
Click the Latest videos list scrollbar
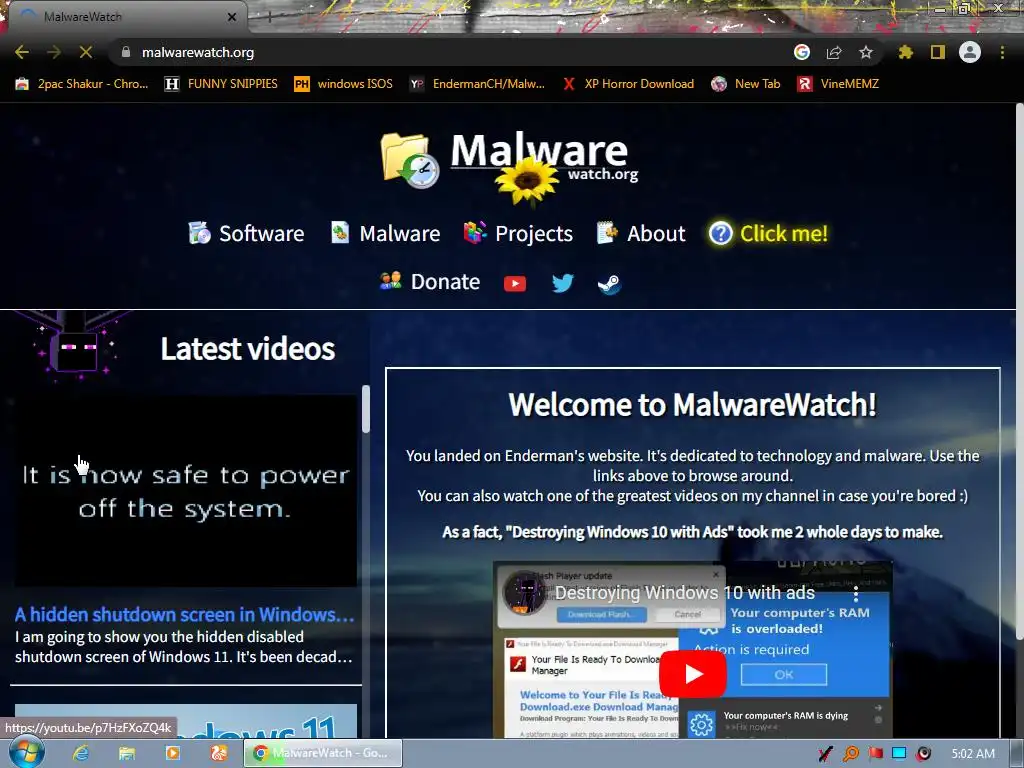[366, 409]
